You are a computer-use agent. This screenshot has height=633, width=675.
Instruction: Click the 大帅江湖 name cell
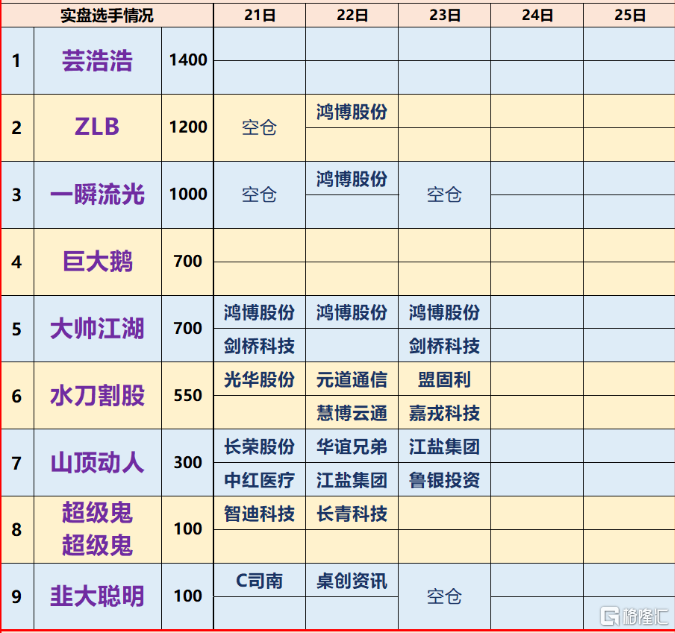click(97, 328)
